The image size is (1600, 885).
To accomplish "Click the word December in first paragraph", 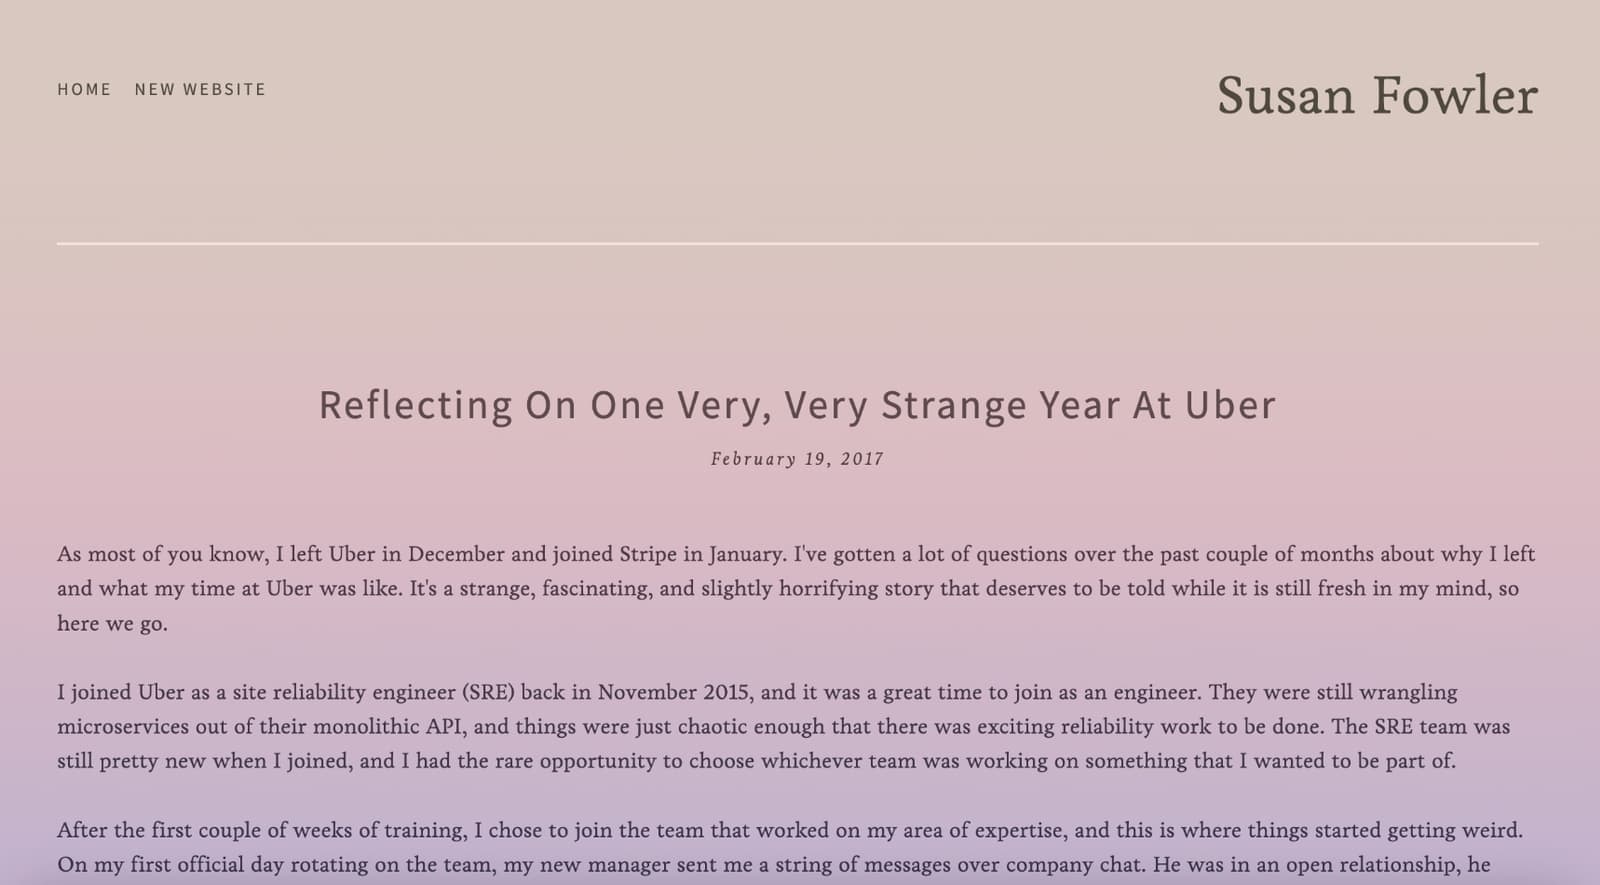I will point(456,554).
